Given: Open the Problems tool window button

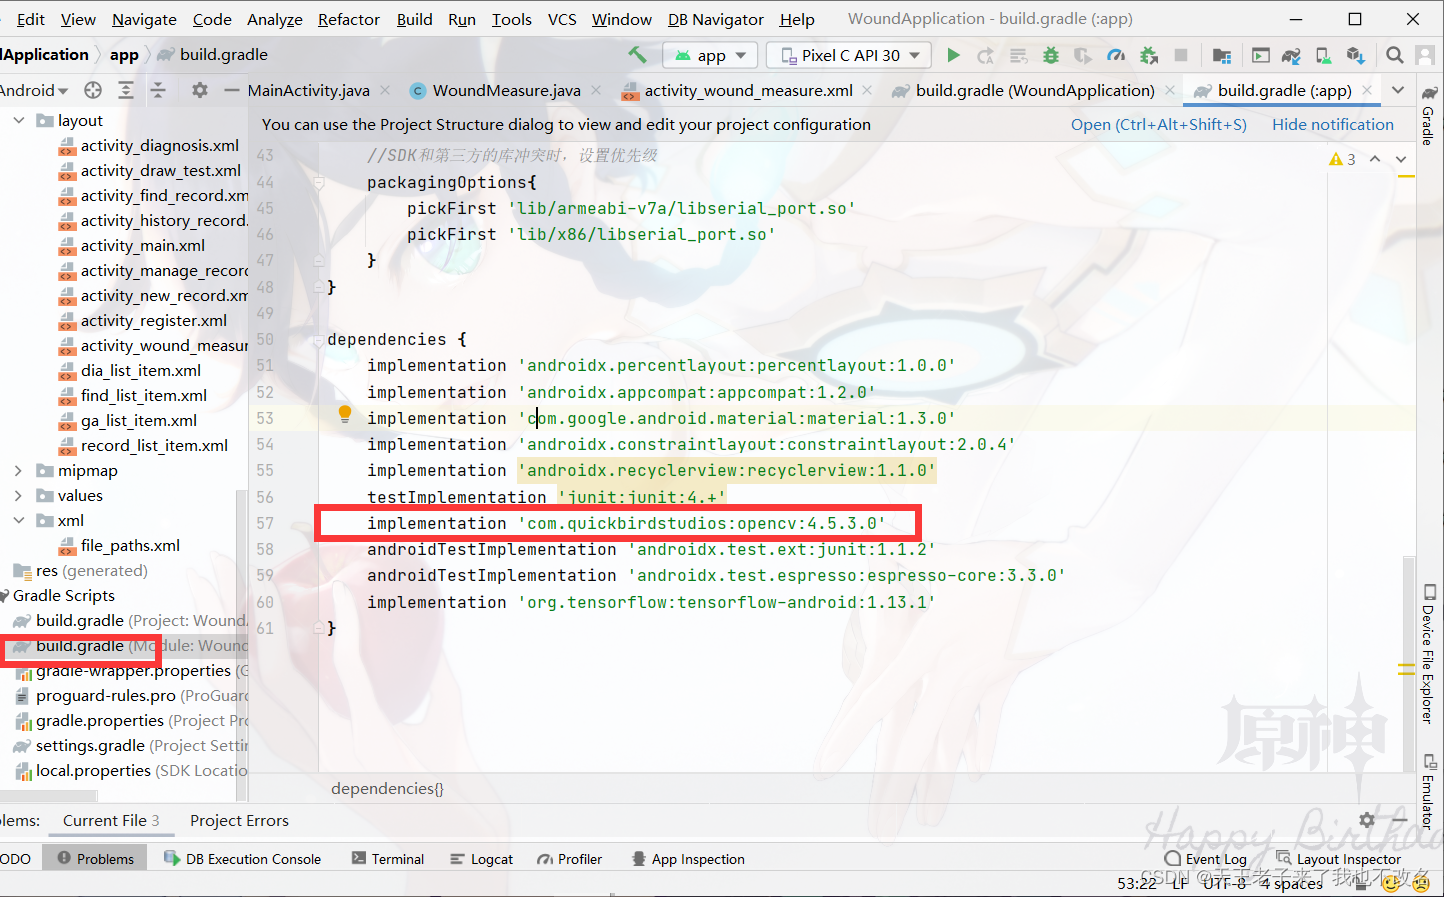Looking at the screenshot, I should (x=95, y=858).
